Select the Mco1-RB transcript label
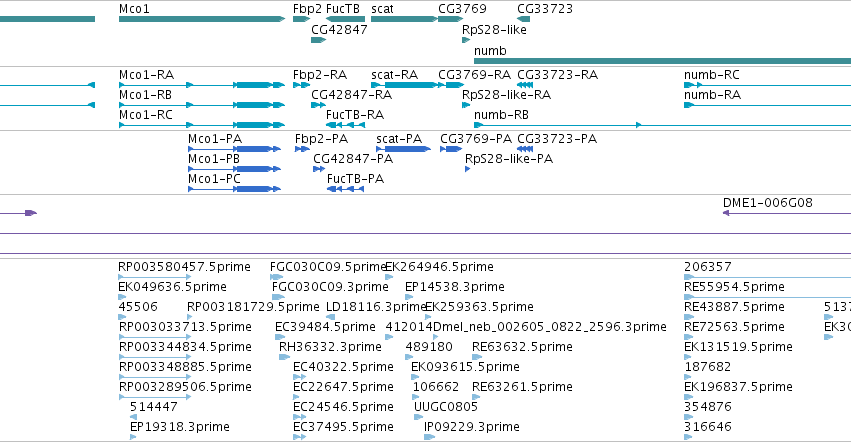The height and width of the screenshot is (442, 851). (145, 94)
